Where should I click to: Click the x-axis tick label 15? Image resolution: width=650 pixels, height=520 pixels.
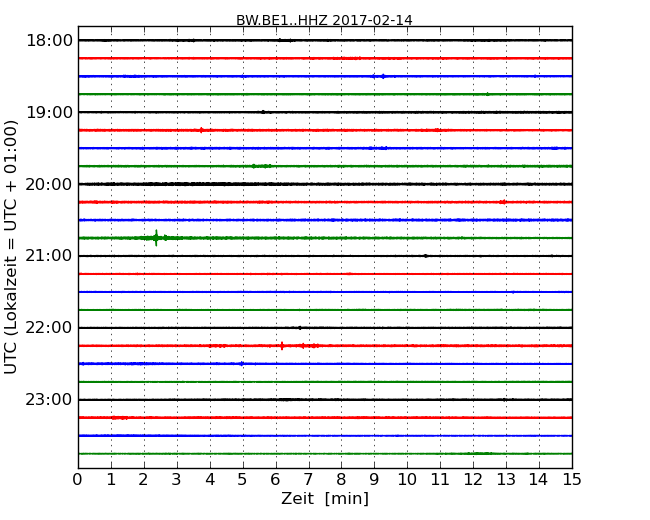pyautogui.click(x=572, y=480)
